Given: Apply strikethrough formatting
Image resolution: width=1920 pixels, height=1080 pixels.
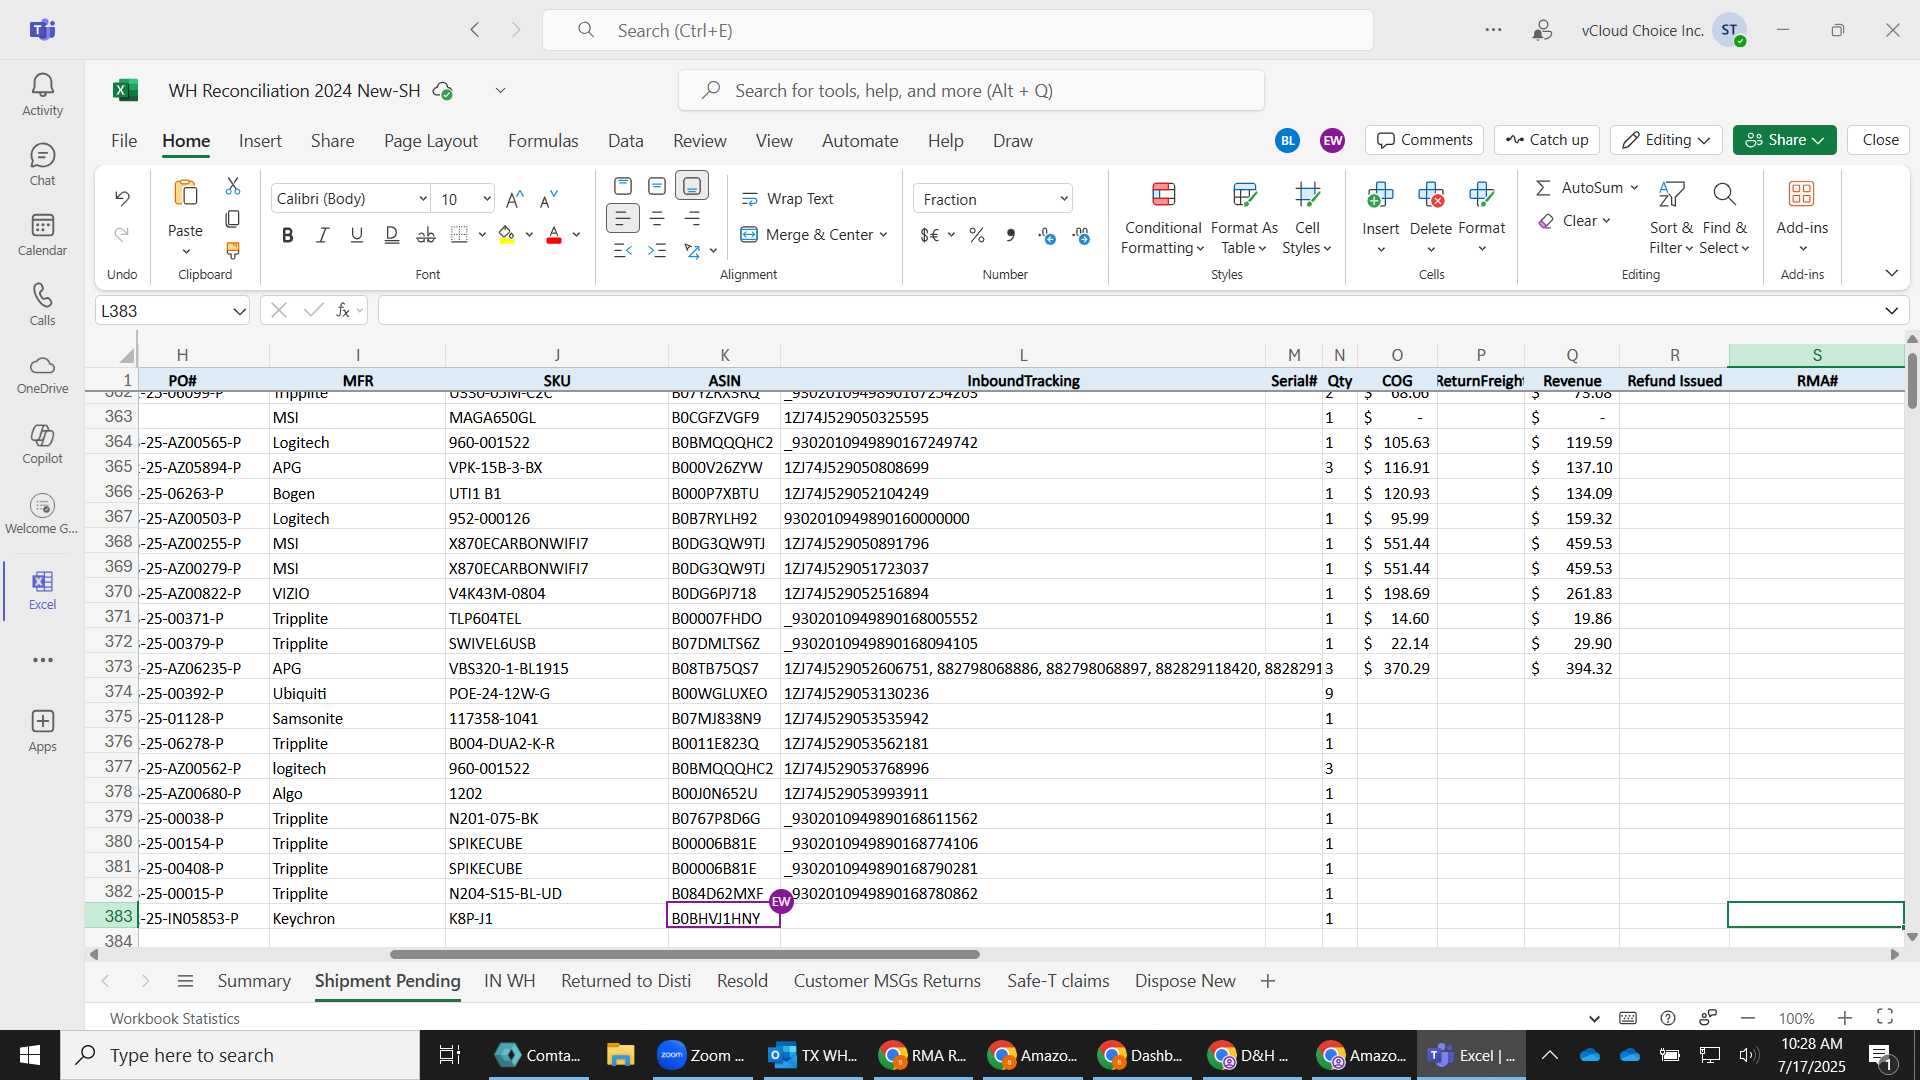Looking at the screenshot, I should pyautogui.click(x=426, y=235).
